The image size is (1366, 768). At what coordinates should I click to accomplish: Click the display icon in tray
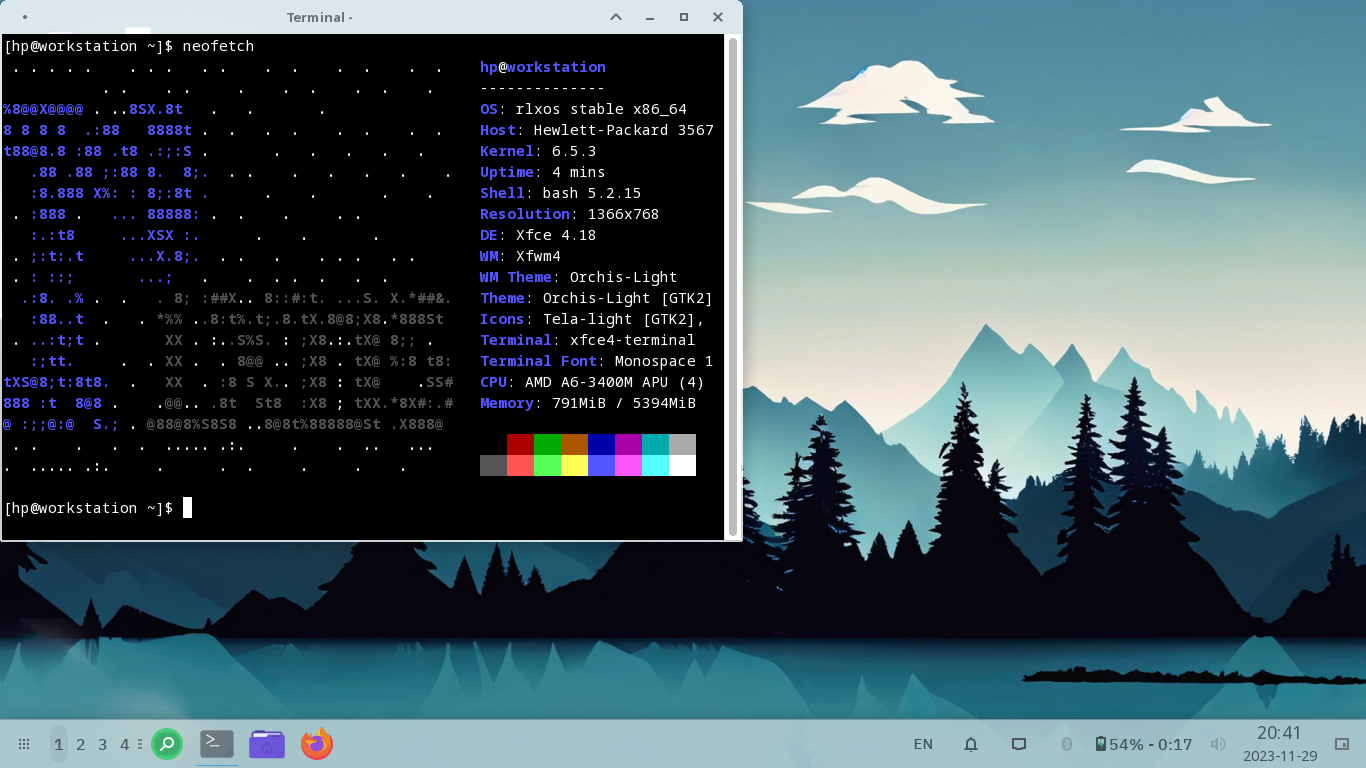pyautogui.click(x=1019, y=744)
